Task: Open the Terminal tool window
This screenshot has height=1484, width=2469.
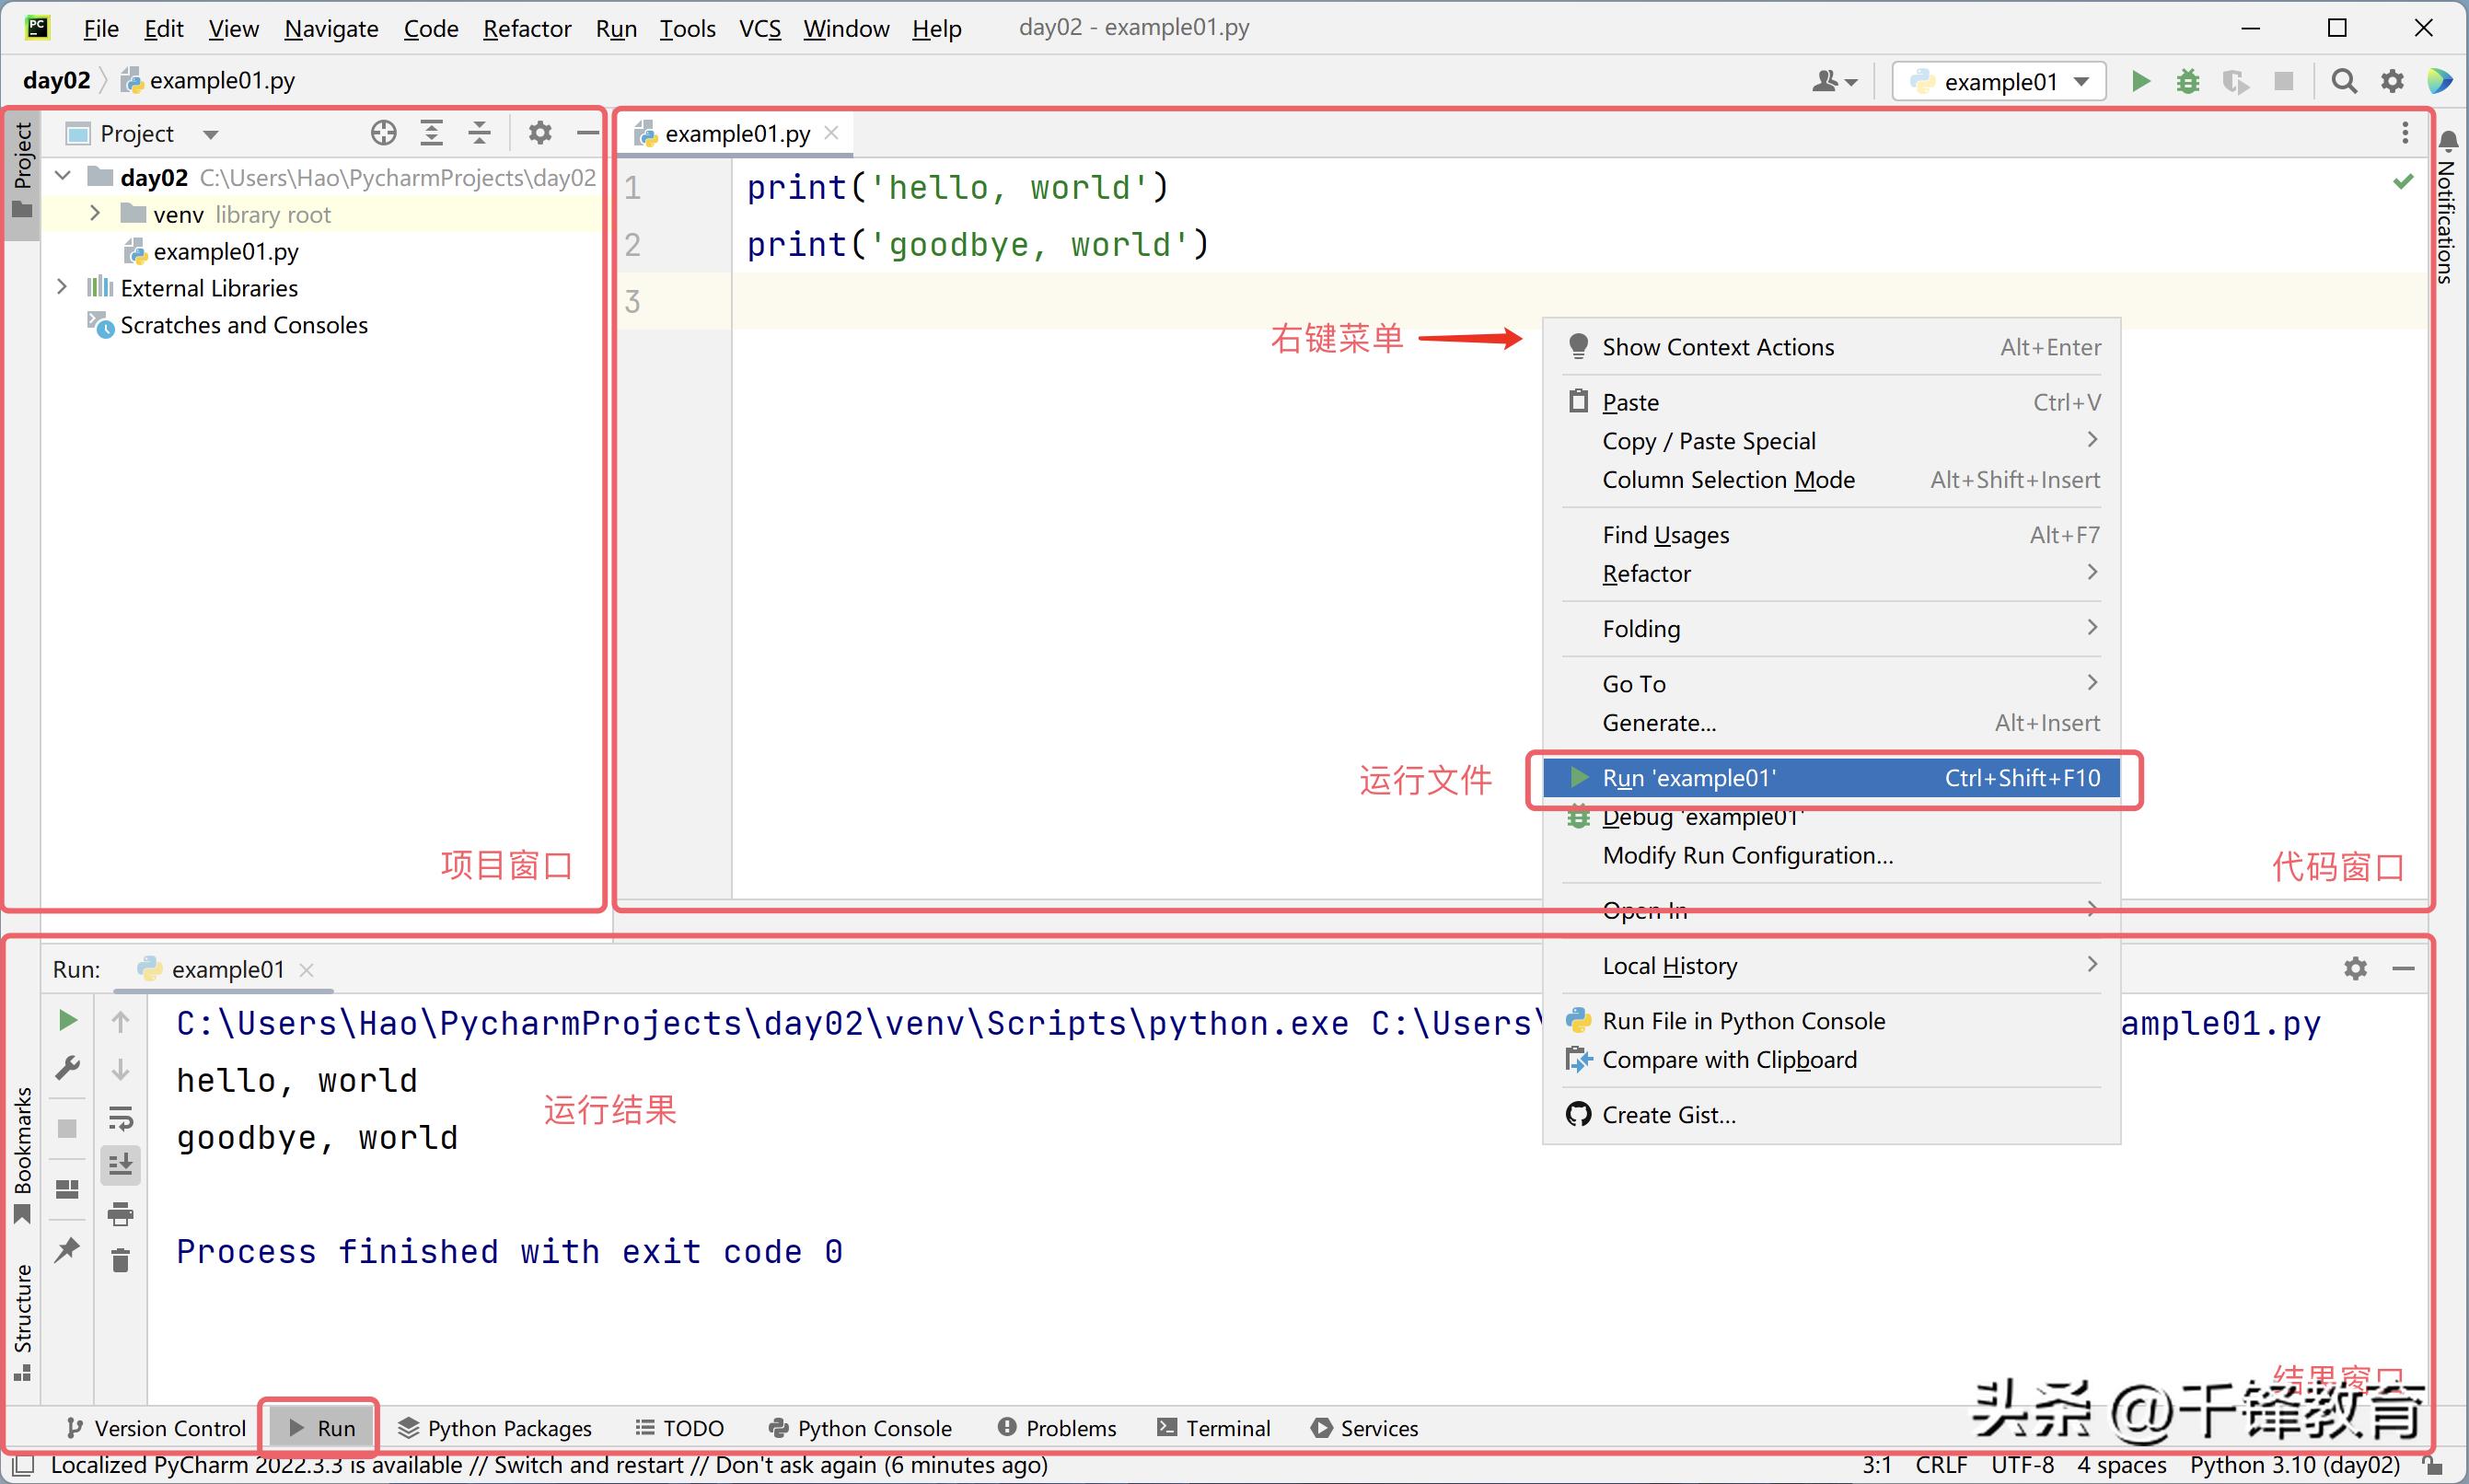Action: point(1213,1427)
